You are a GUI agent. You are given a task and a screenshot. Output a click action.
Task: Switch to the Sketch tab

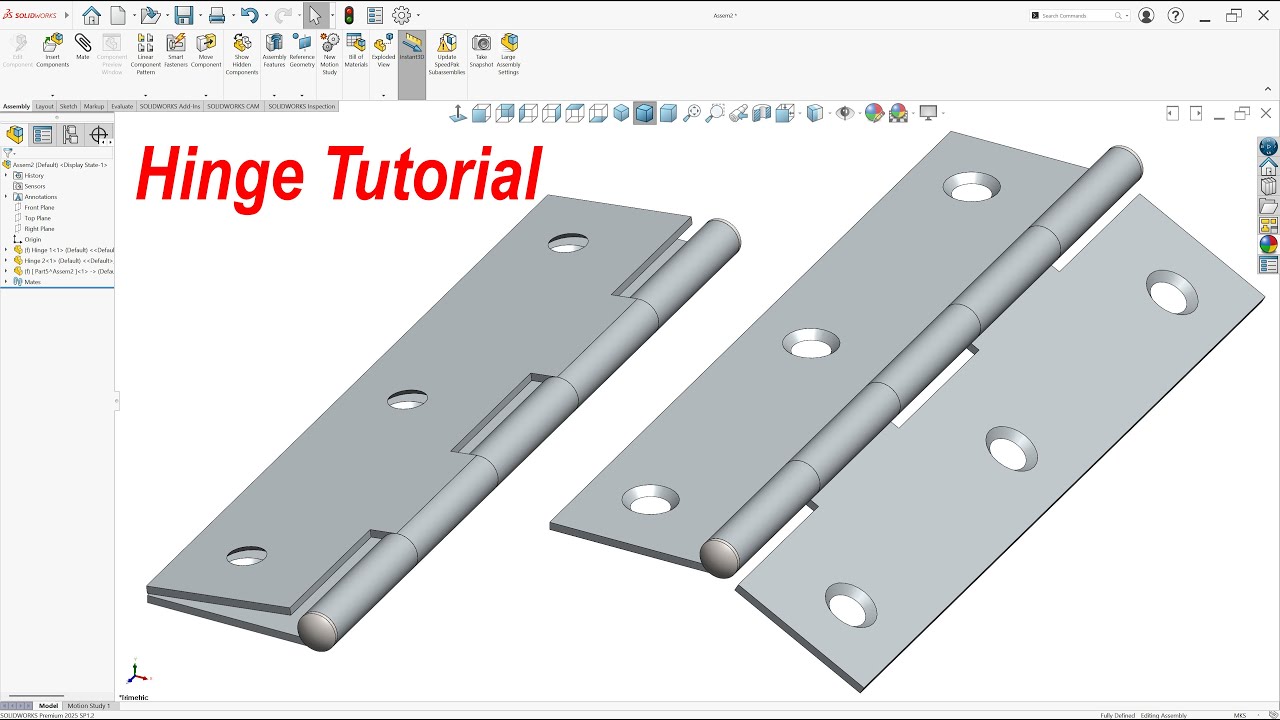click(68, 106)
